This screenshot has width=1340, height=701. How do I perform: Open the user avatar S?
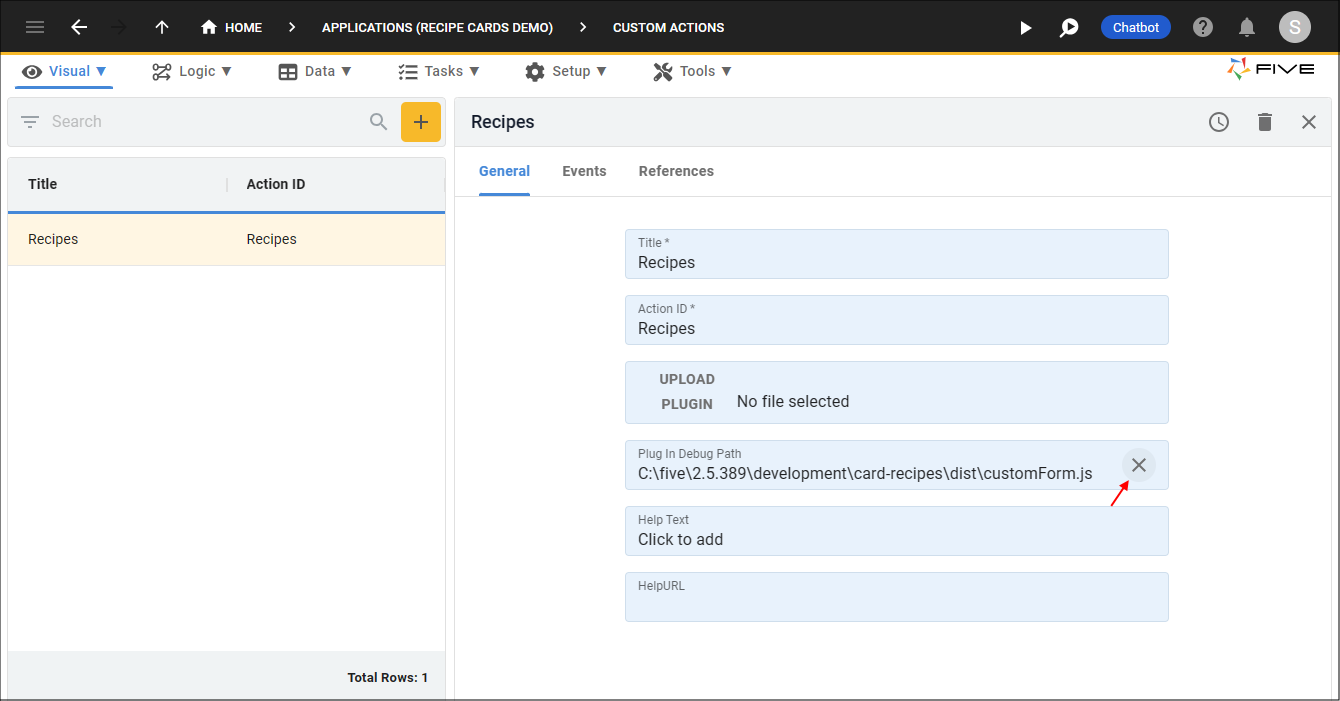point(1294,27)
